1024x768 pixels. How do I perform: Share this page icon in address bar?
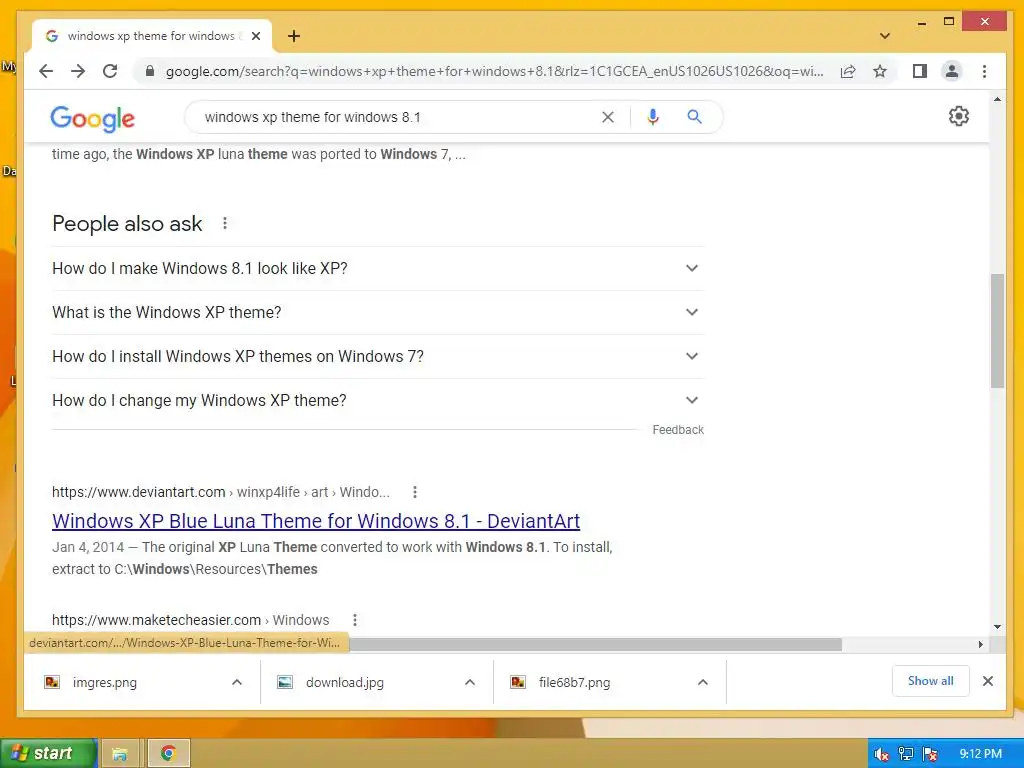click(x=848, y=71)
